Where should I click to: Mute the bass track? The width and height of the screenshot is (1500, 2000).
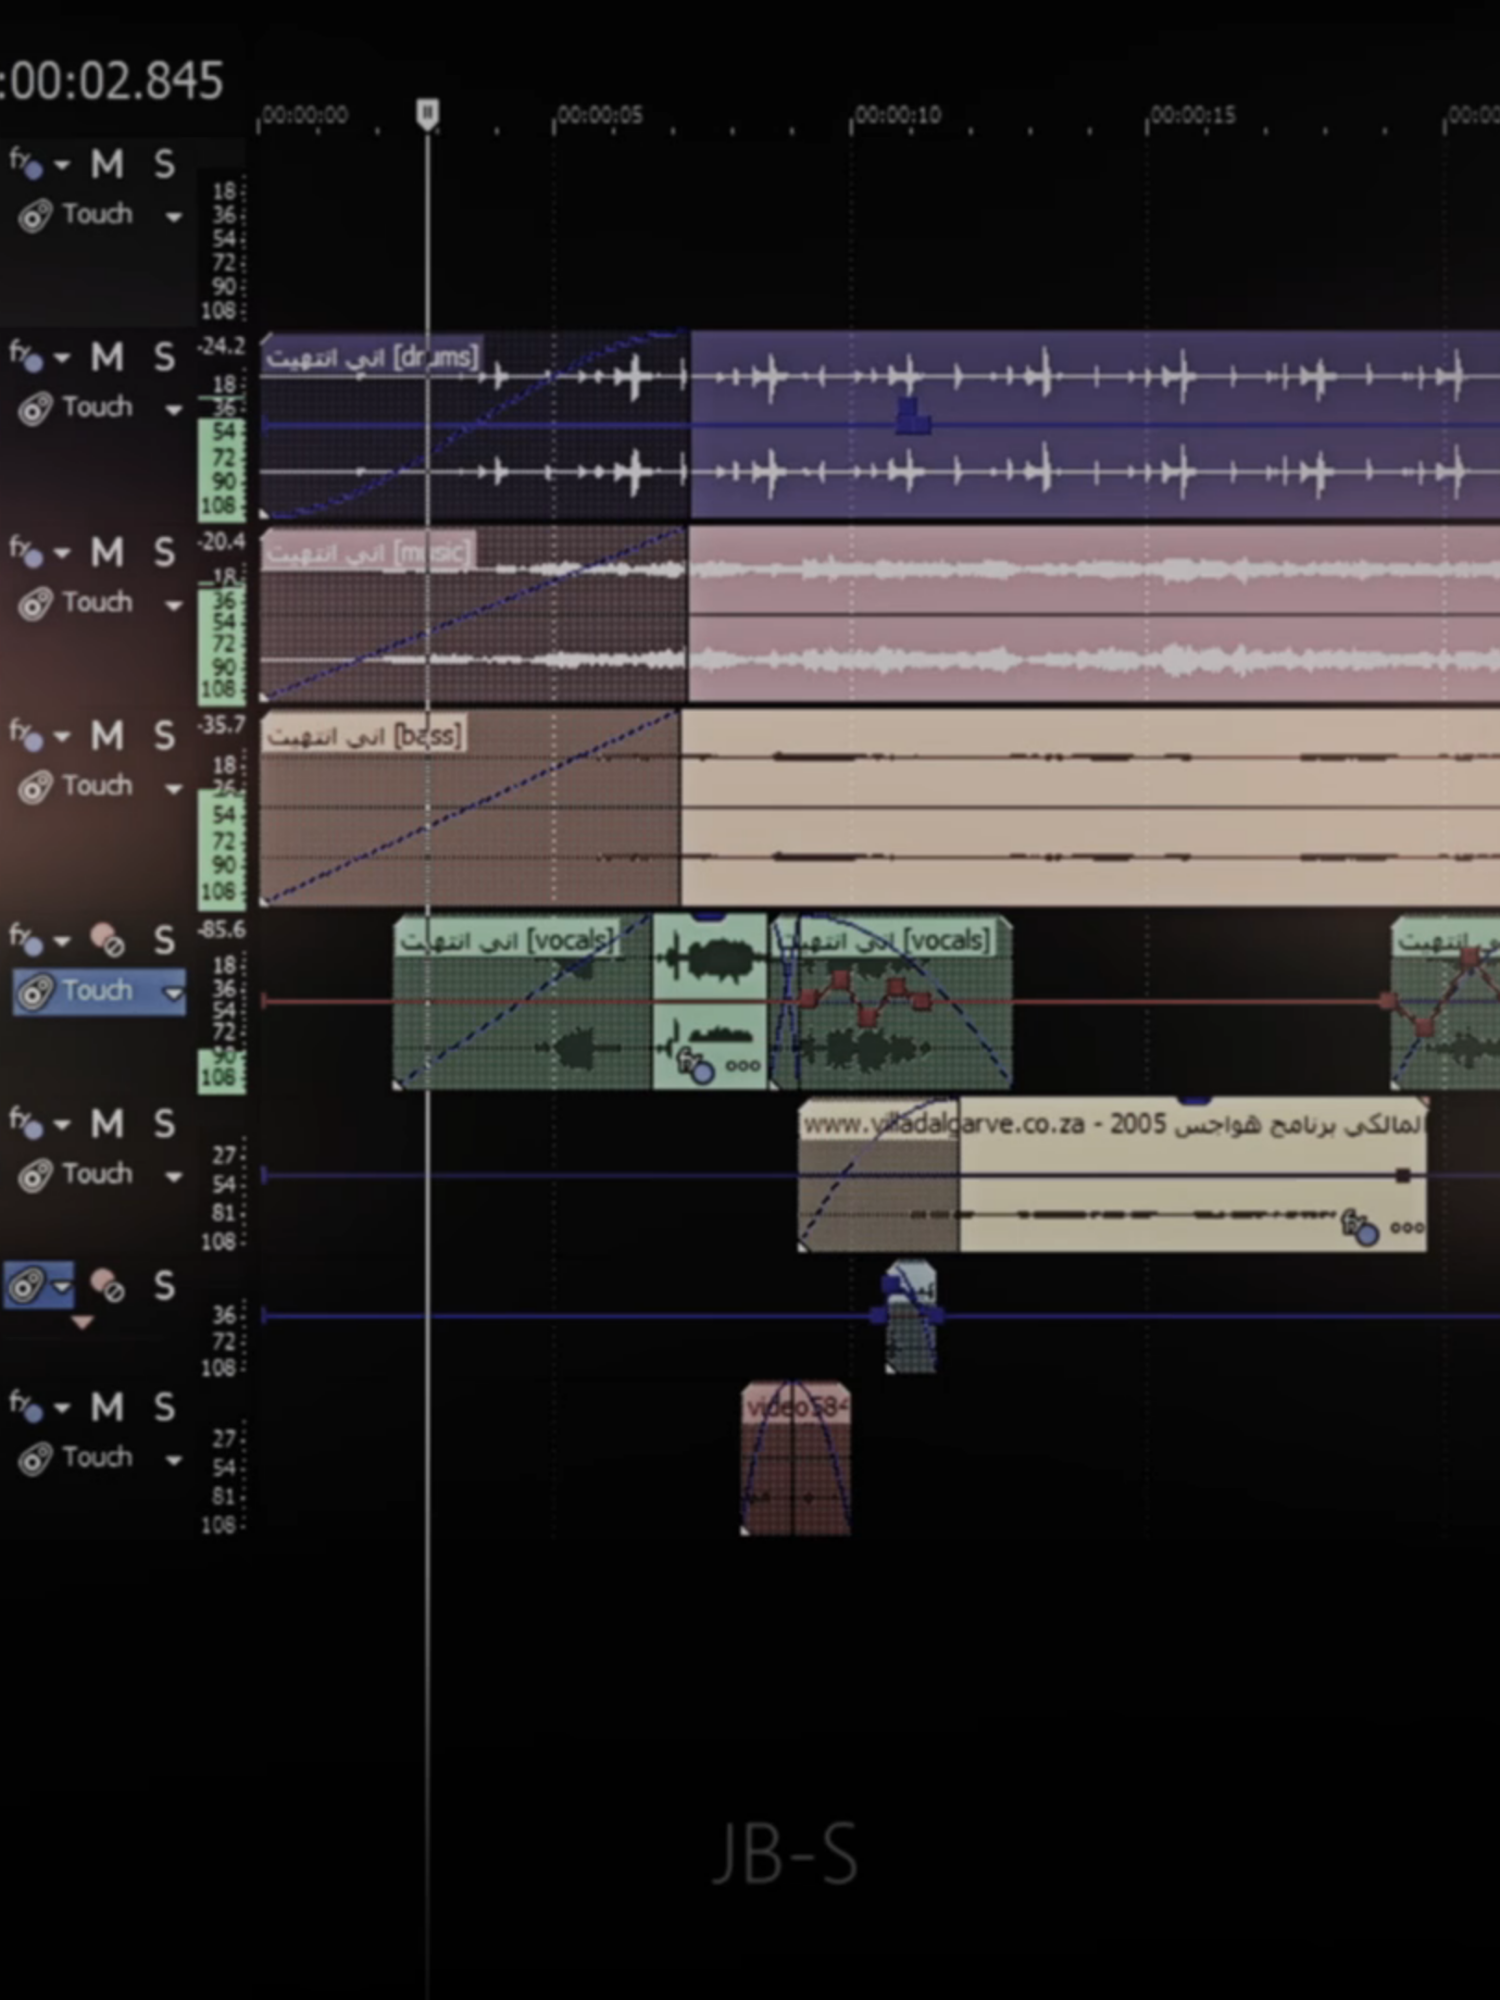tap(106, 736)
